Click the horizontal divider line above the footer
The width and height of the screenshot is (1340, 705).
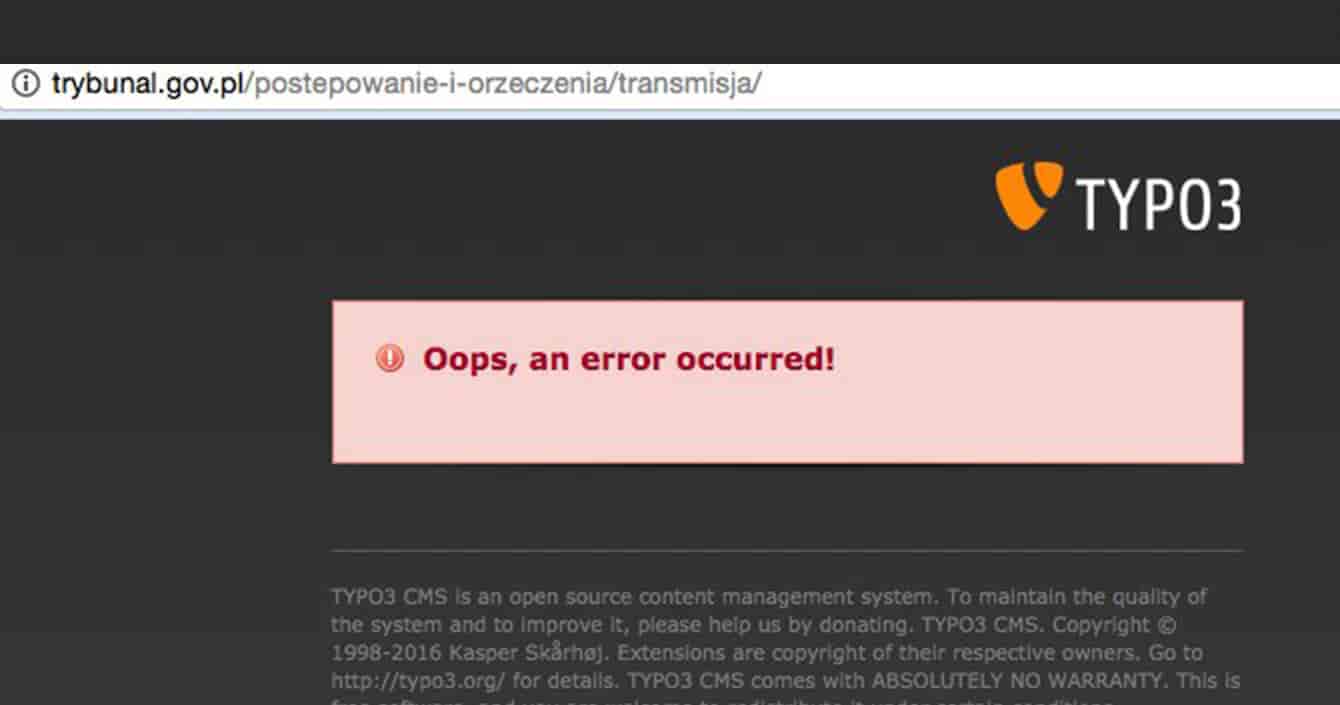point(787,551)
